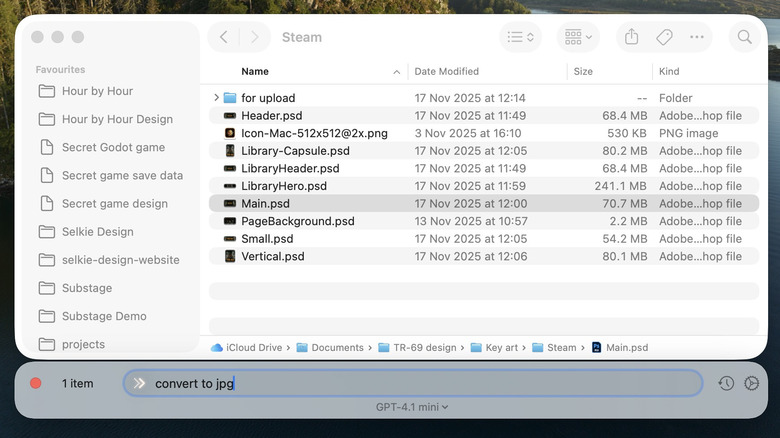The height and width of the screenshot is (438, 780).
Task: Click the LibraryHero.psd file icon
Action: point(230,186)
